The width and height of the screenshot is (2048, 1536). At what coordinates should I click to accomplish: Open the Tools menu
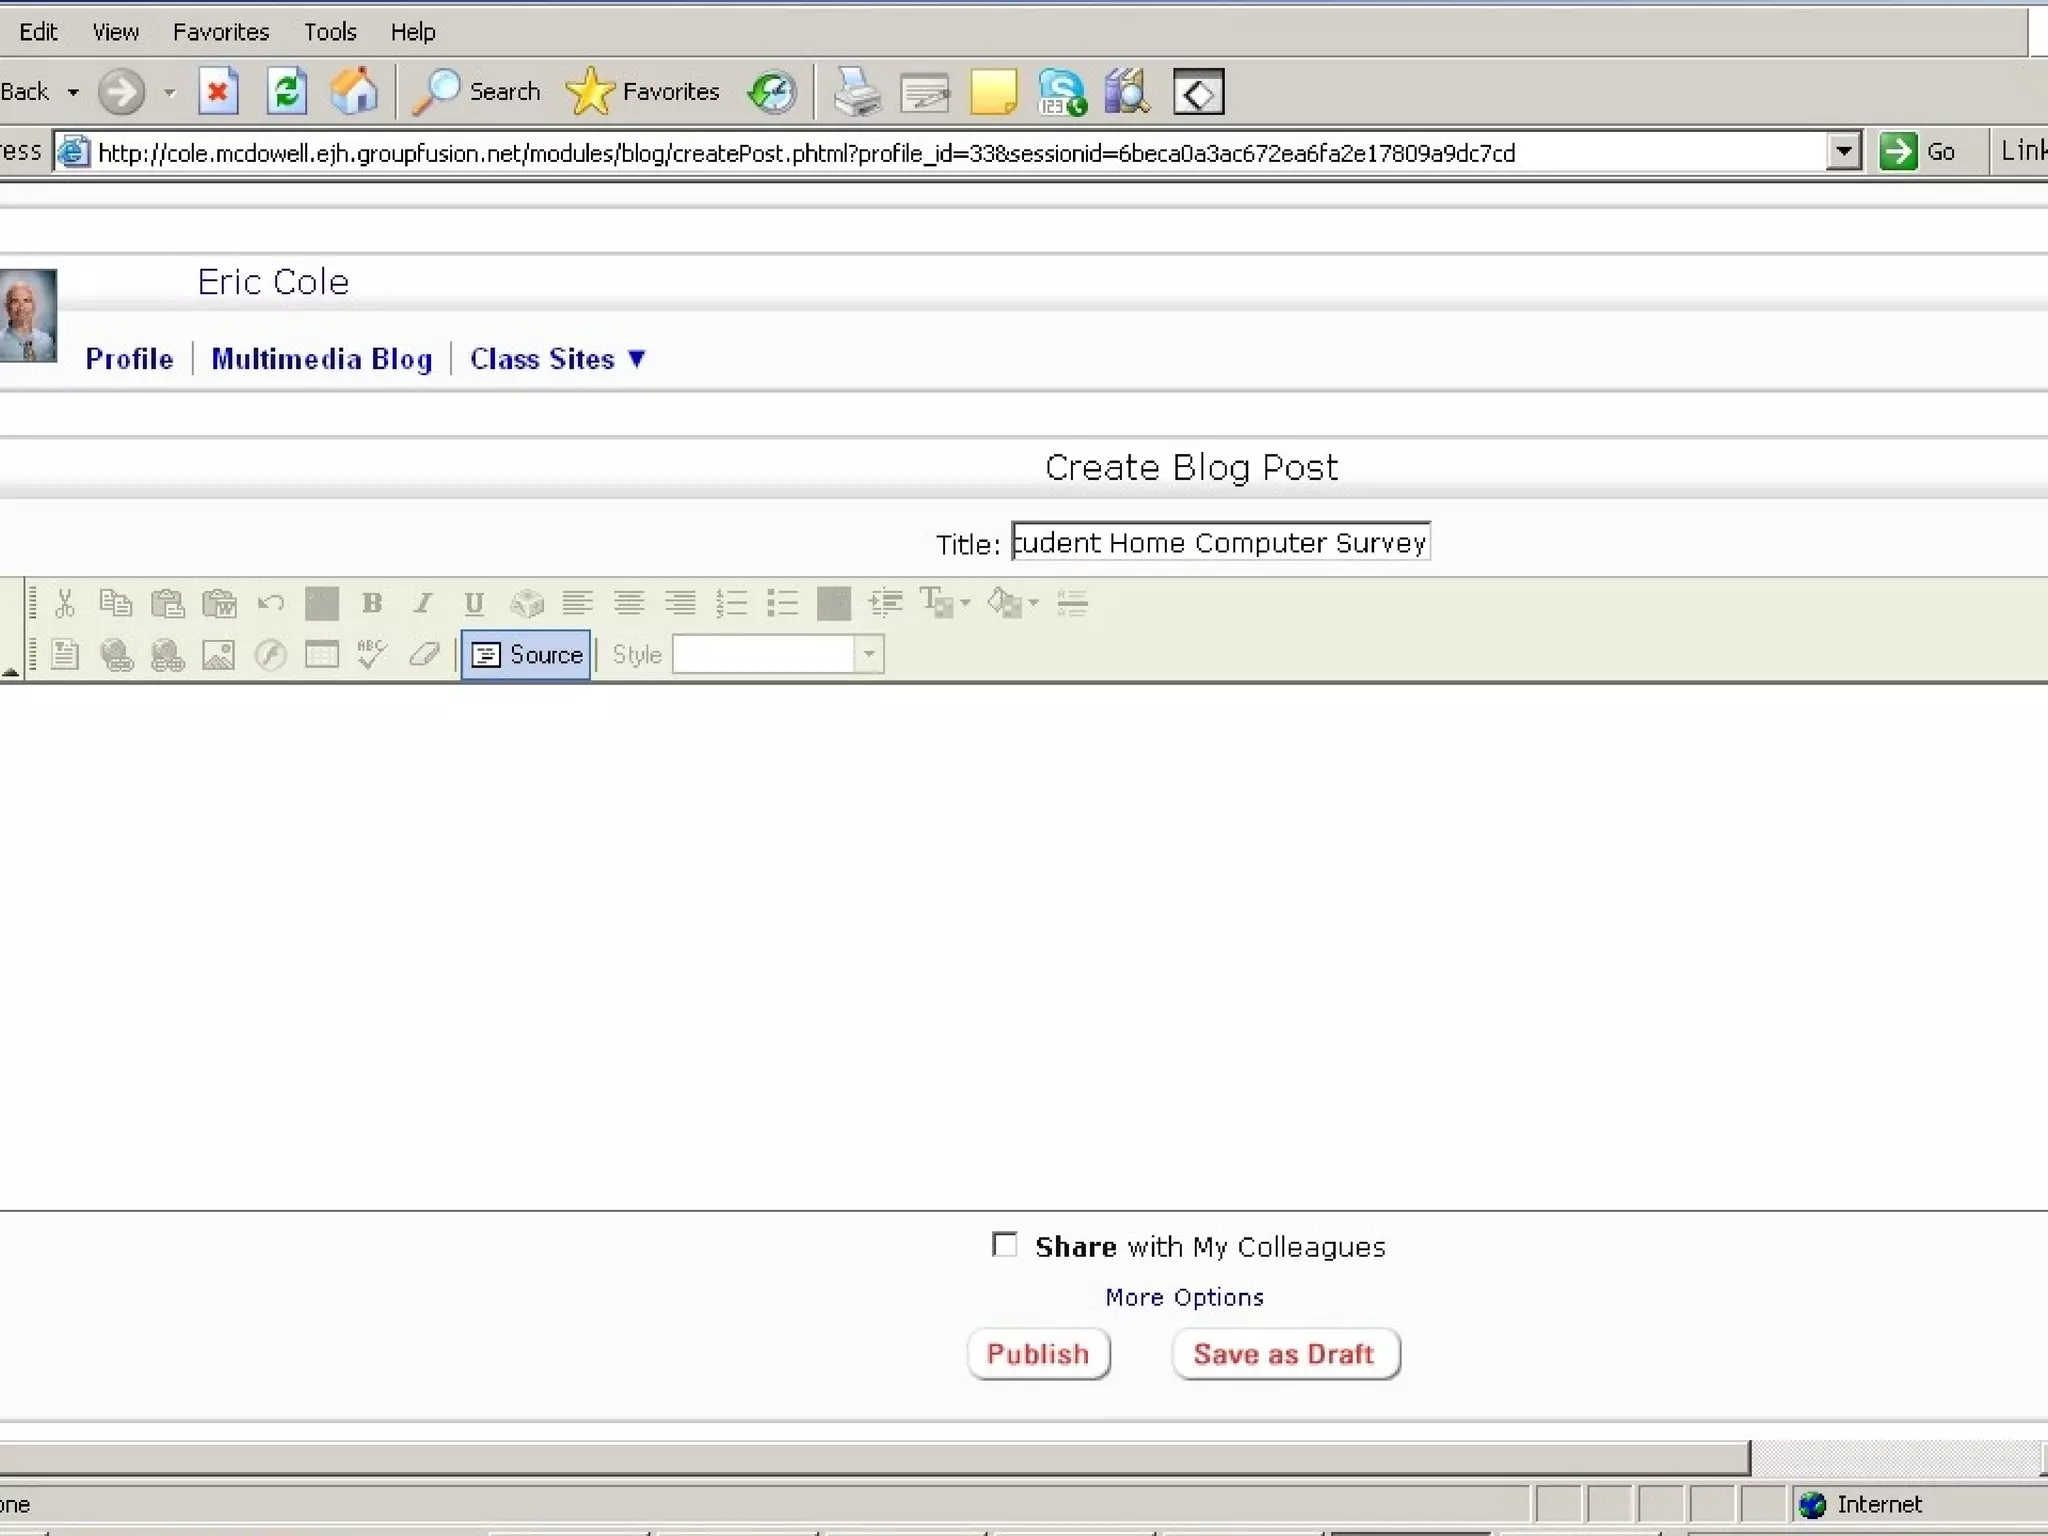tap(330, 32)
